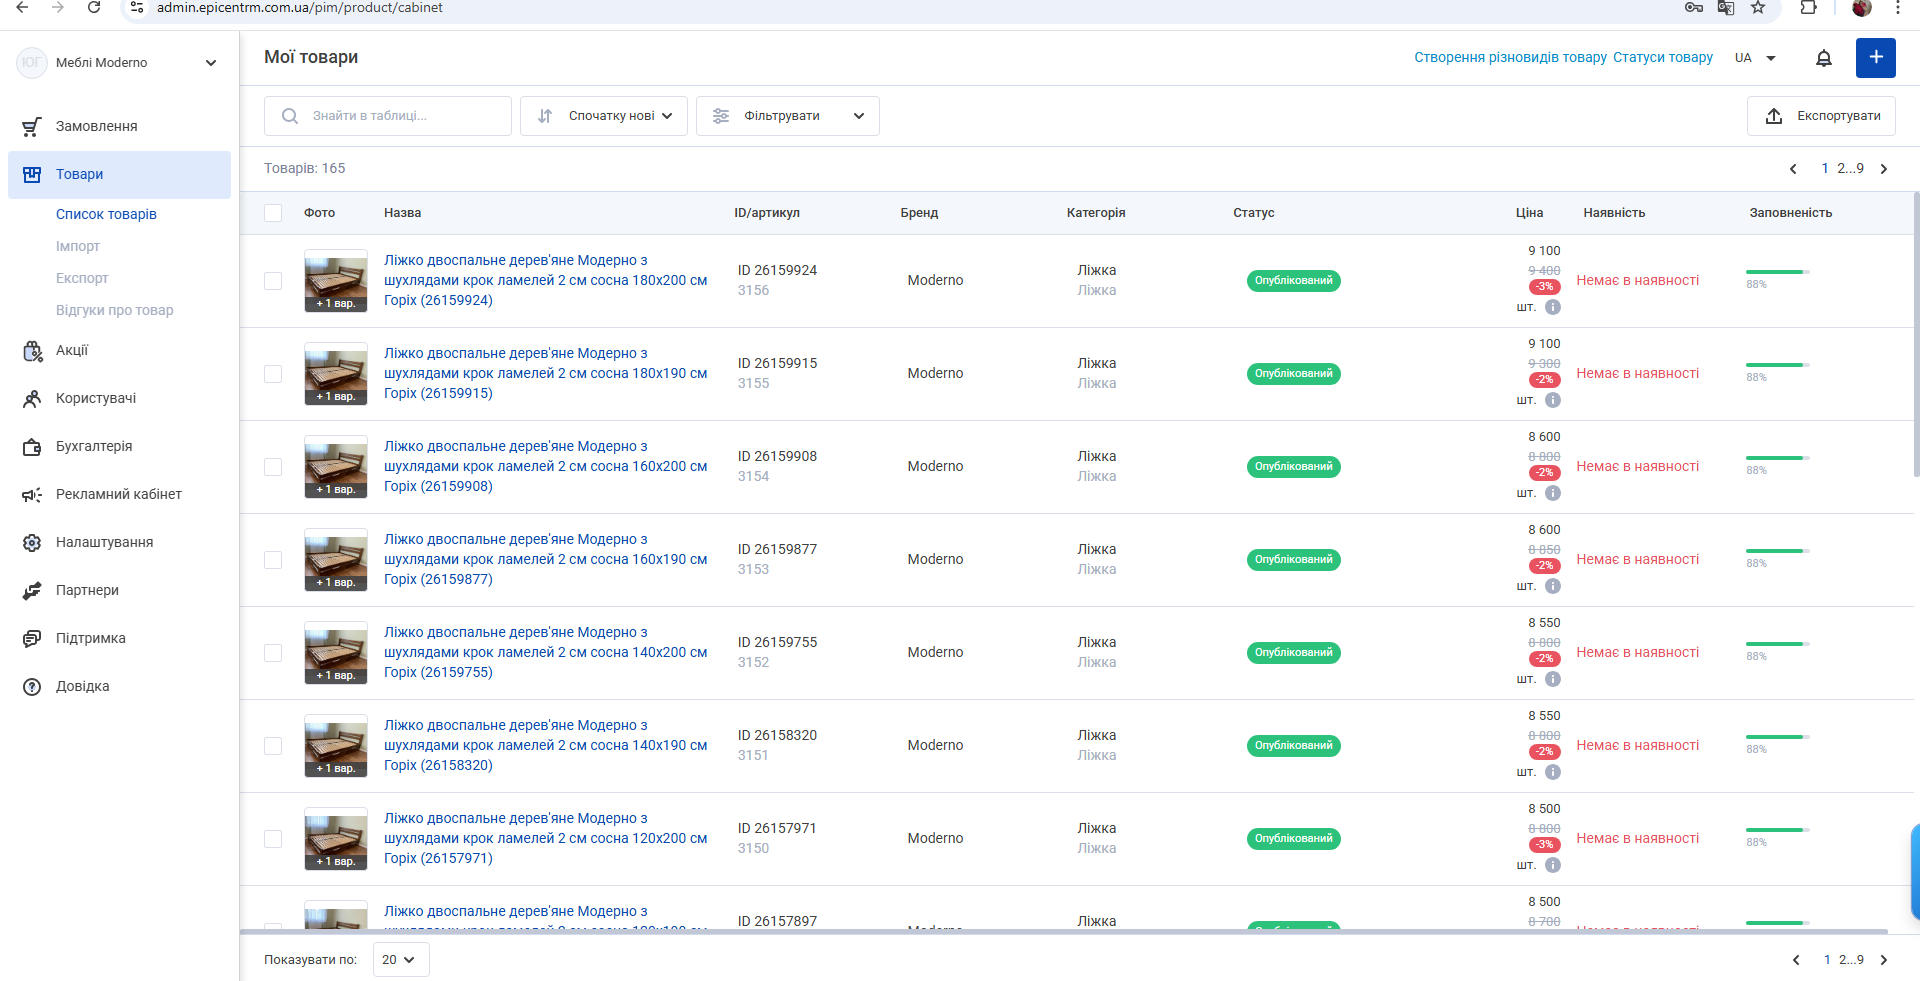Expand the Спочатку нові sort dropdown
Screen dimensions: 1920x981
tap(604, 116)
